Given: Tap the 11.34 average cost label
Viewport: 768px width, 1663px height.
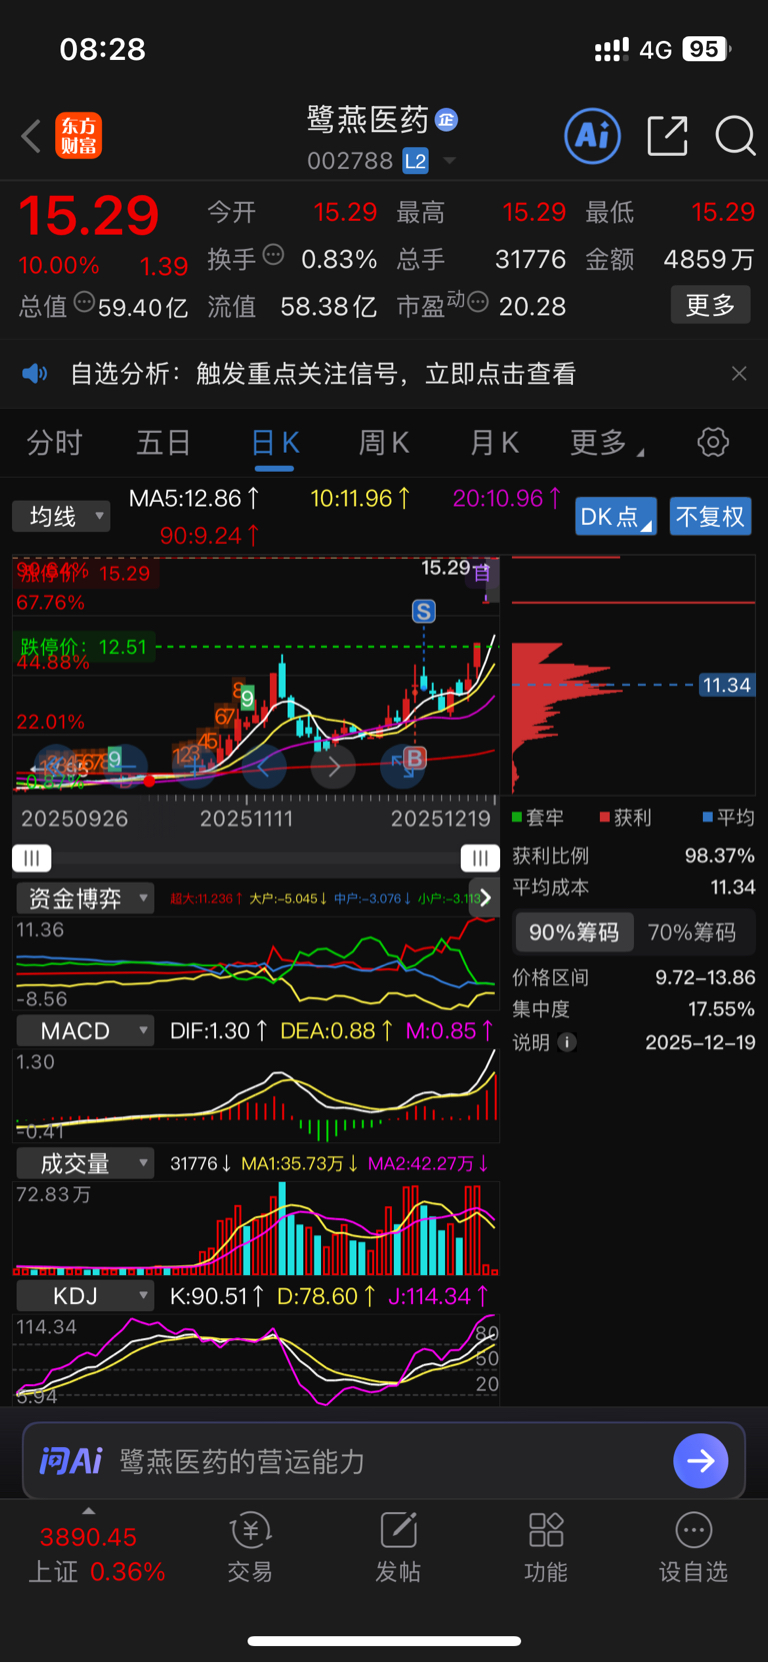Looking at the screenshot, I should click(727, 685).
